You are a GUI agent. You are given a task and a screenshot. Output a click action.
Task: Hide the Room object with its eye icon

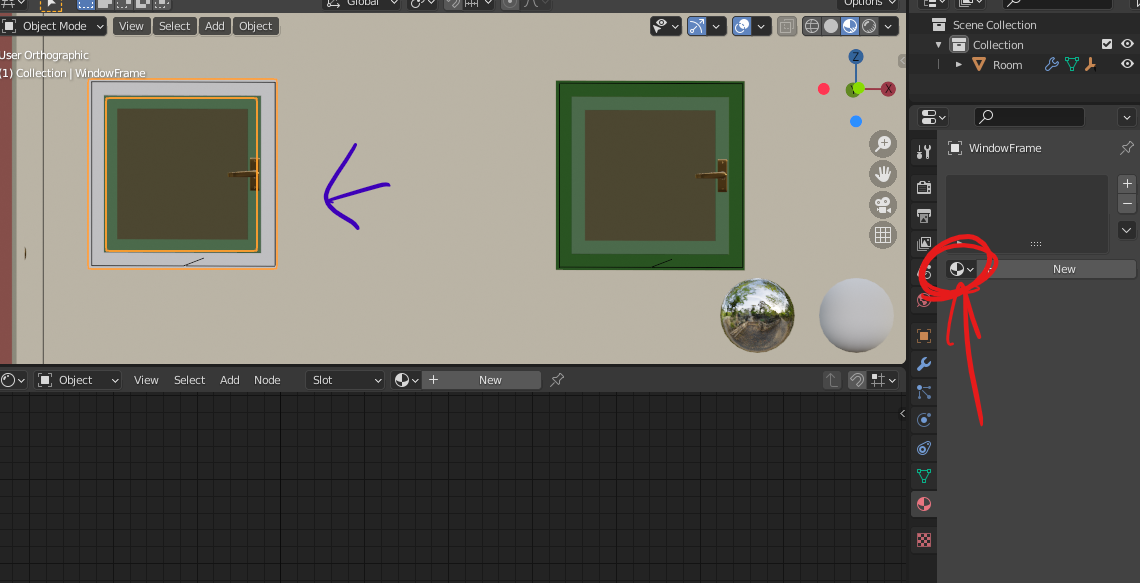pyautogui.click(x=1127, y=65)
